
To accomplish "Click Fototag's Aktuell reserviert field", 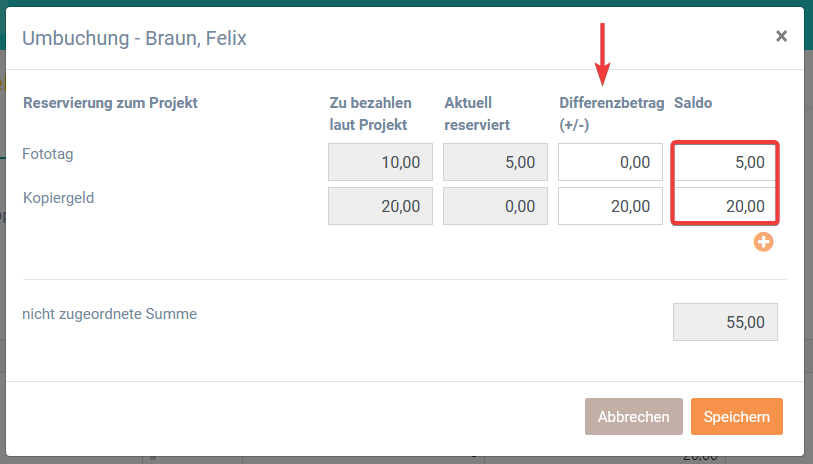I will coord(495,162).
